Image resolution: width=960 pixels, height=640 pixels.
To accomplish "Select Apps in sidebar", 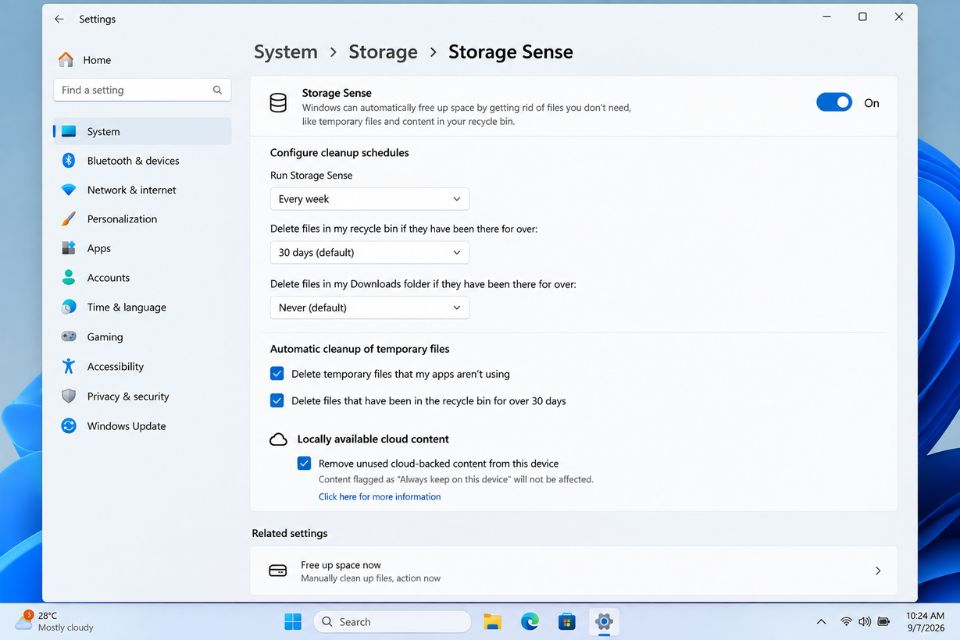I will [x=142, y=248].
